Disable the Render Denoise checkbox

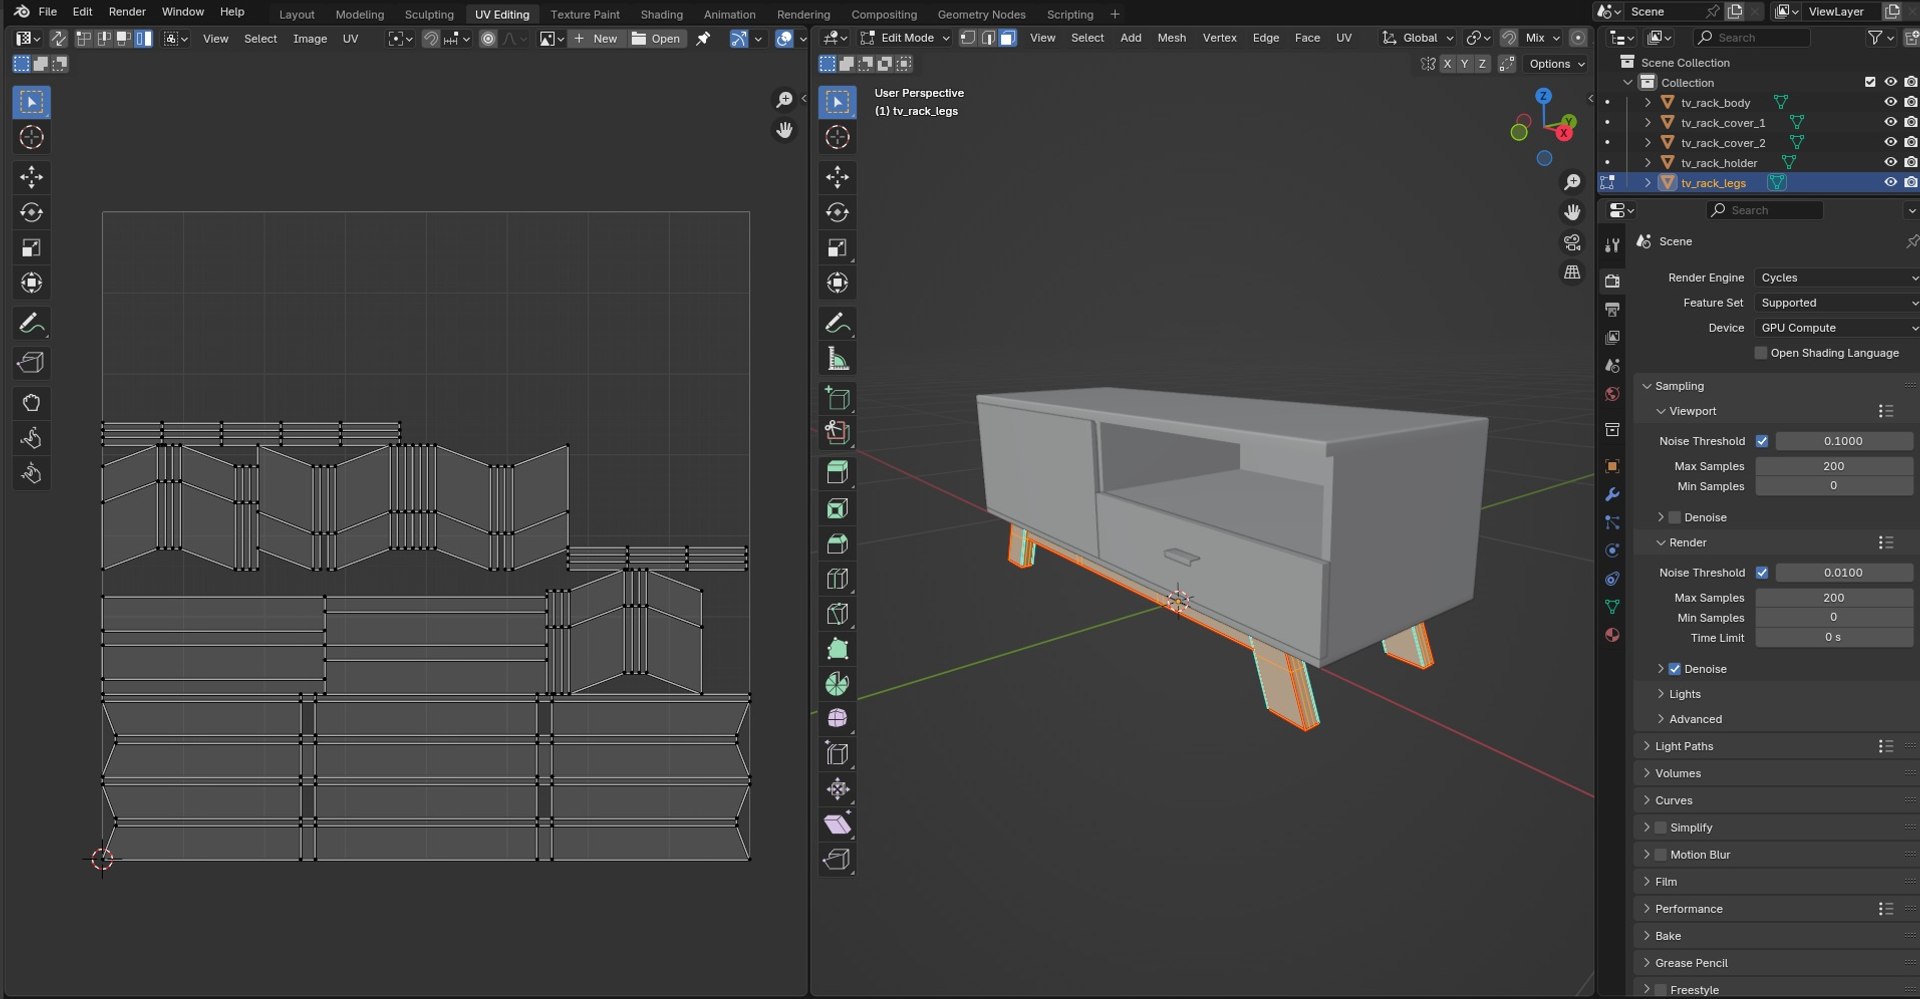(1674, 669)
